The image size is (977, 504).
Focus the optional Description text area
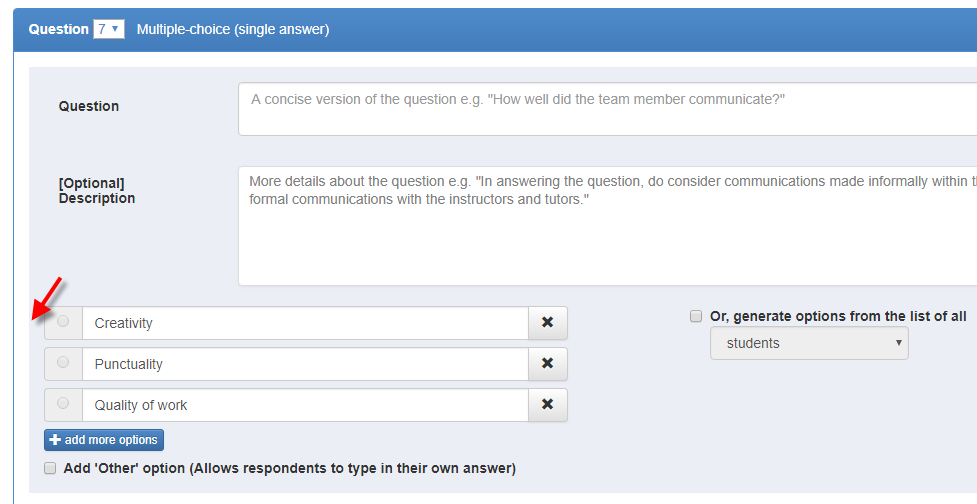tap(608, 226)
